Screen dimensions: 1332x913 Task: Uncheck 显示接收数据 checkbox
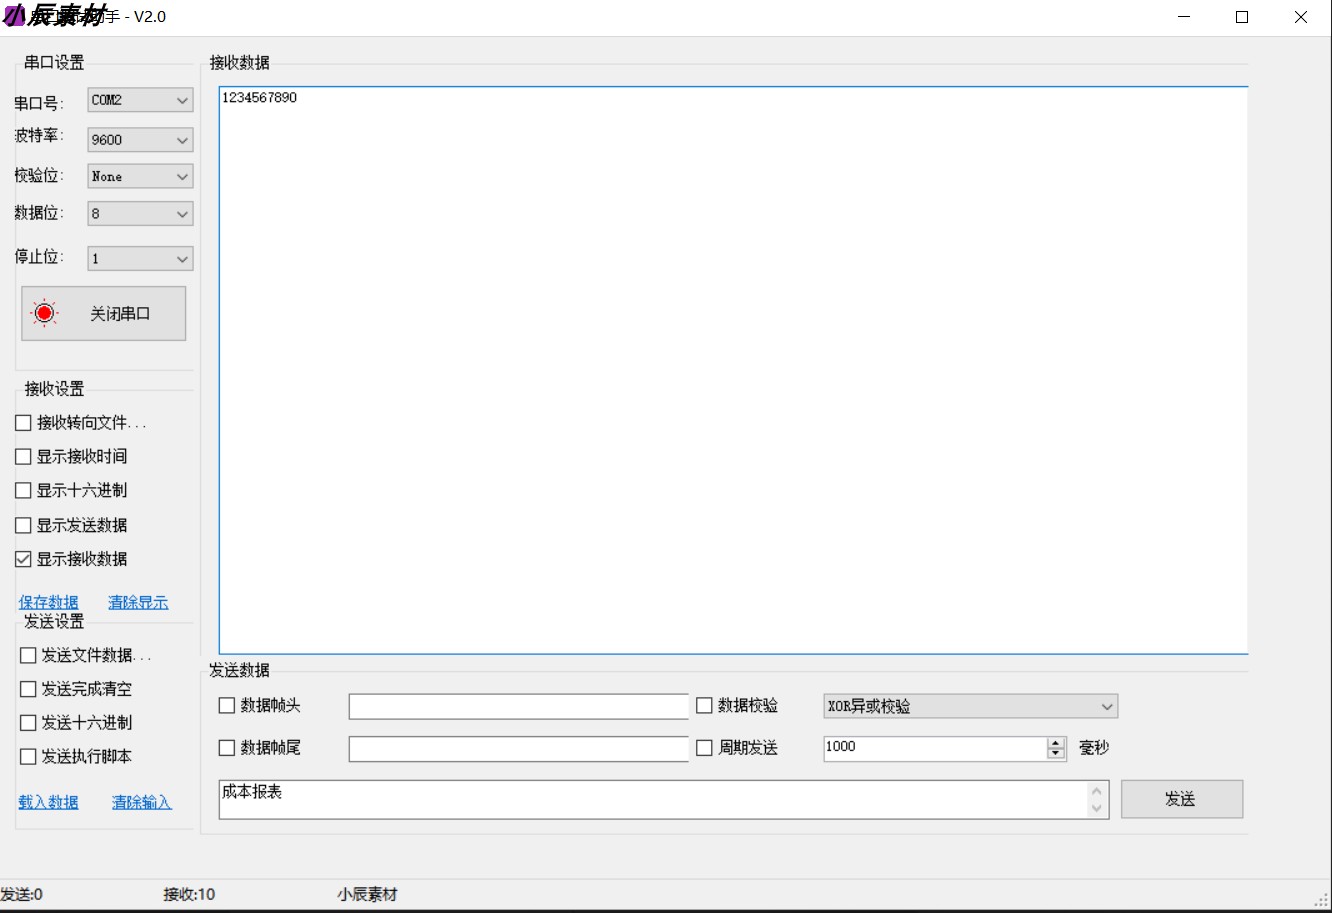click(x=23, y=559)
